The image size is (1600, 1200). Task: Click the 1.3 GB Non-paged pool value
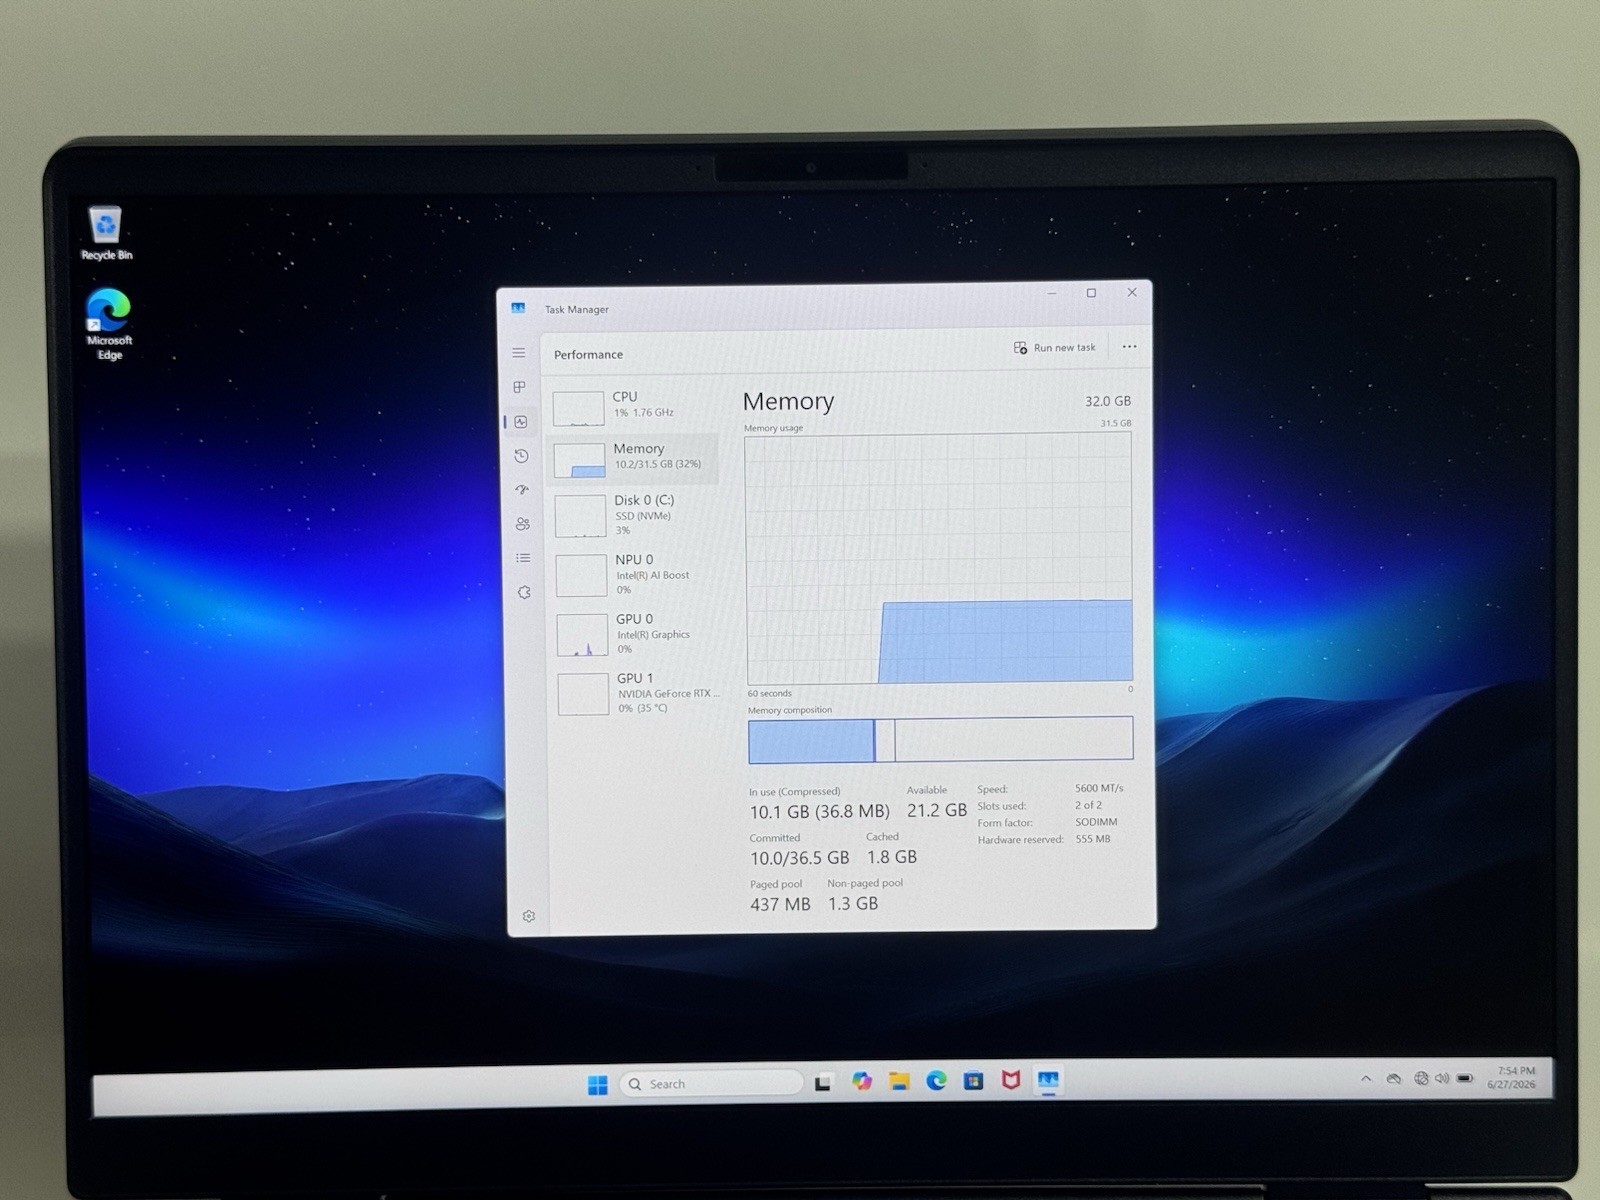tap(853, 903)
